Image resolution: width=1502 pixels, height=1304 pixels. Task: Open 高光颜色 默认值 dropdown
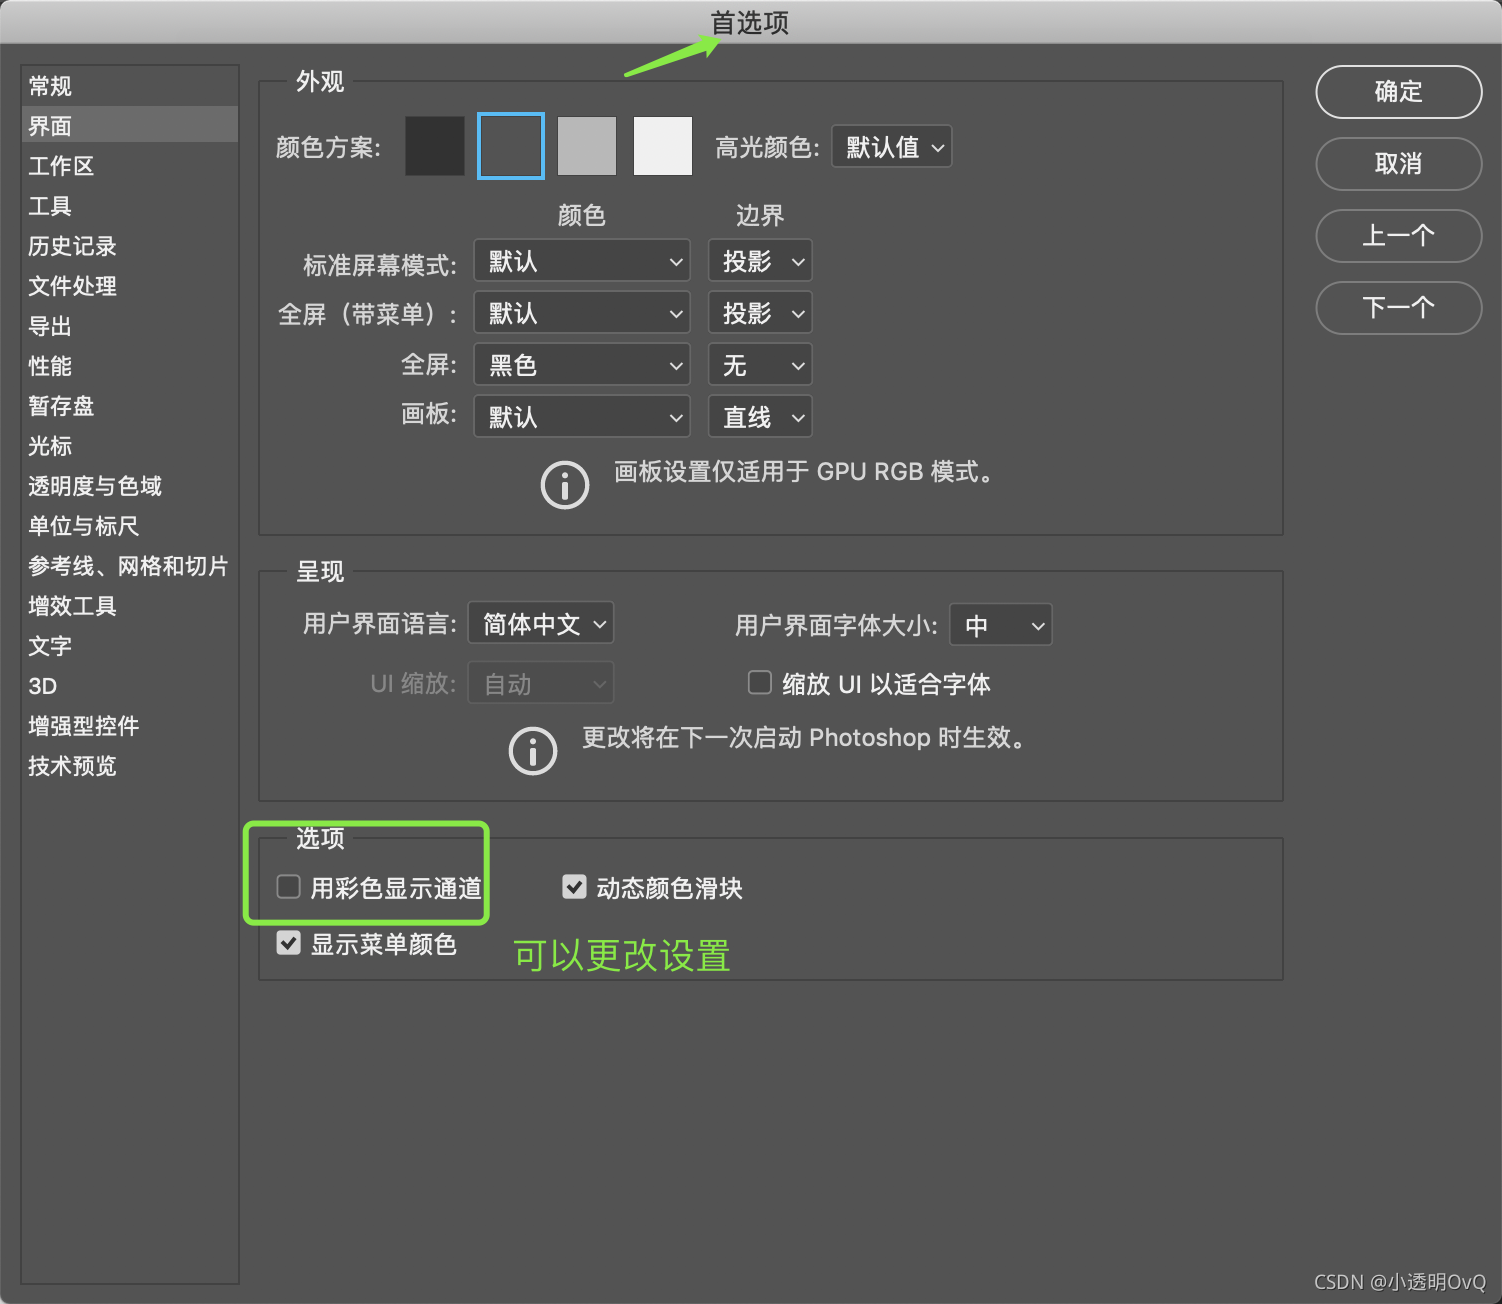pos(892,147)
